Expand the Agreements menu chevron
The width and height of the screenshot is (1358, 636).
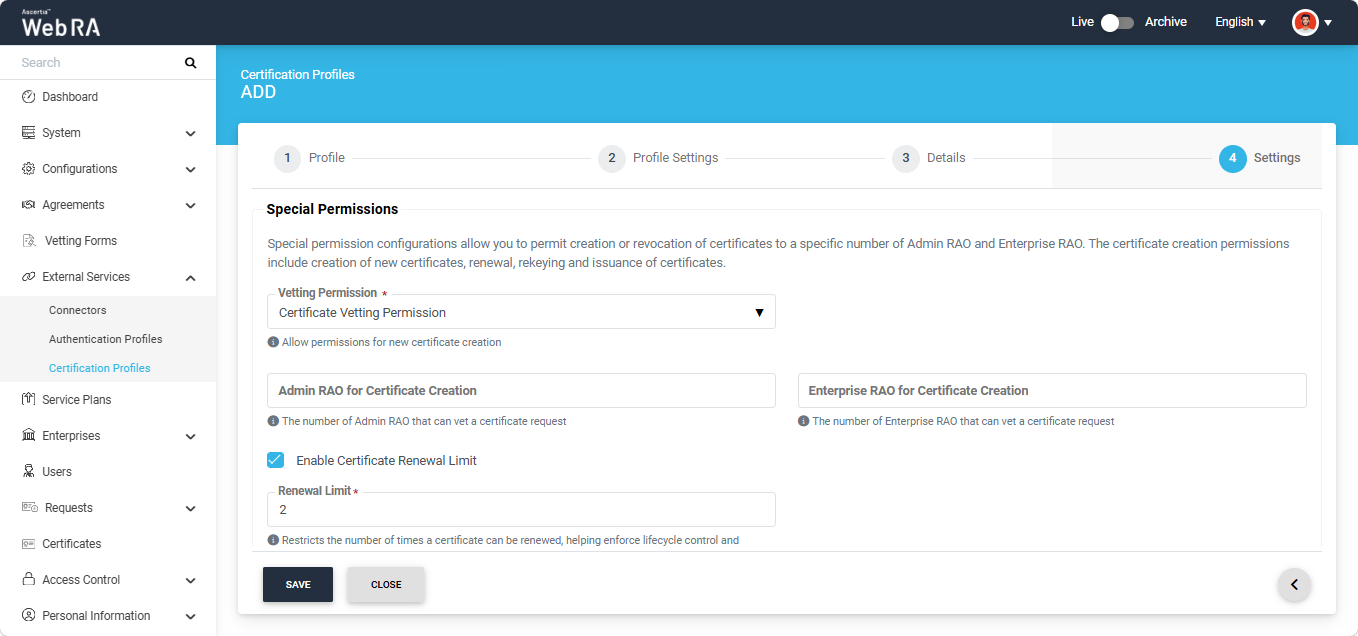[x=191, y=205]
